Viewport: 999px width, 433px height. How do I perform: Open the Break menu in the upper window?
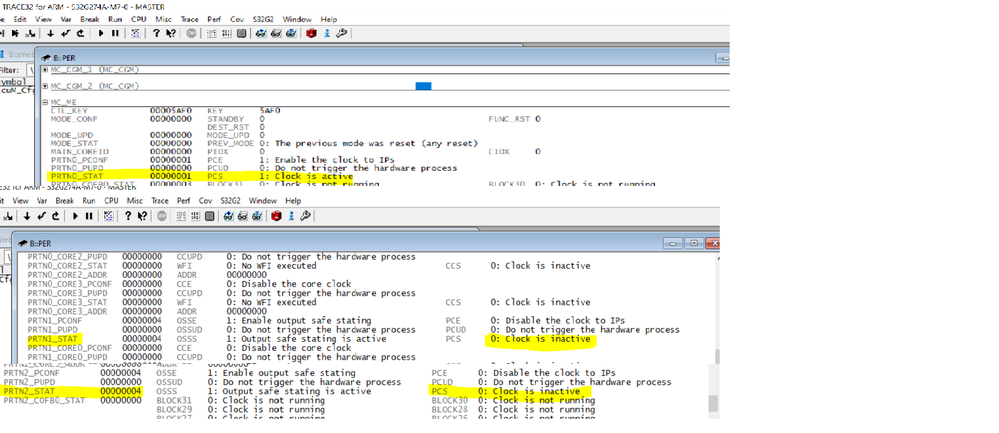coord(90,19)
